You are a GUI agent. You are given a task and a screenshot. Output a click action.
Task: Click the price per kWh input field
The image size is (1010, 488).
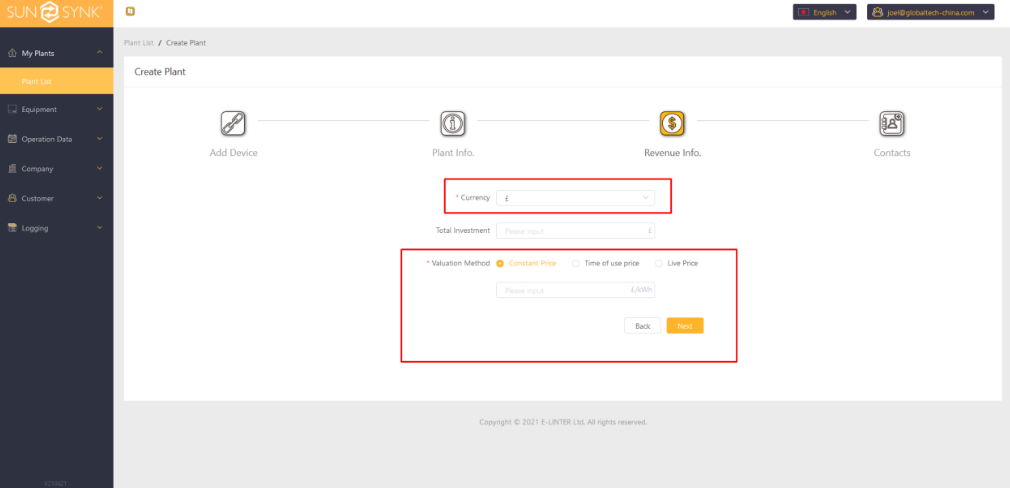coord(575,290)
